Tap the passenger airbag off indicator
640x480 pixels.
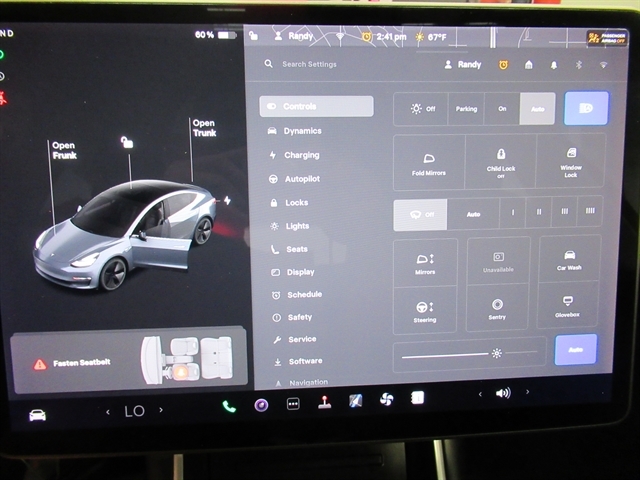point(606,38)
